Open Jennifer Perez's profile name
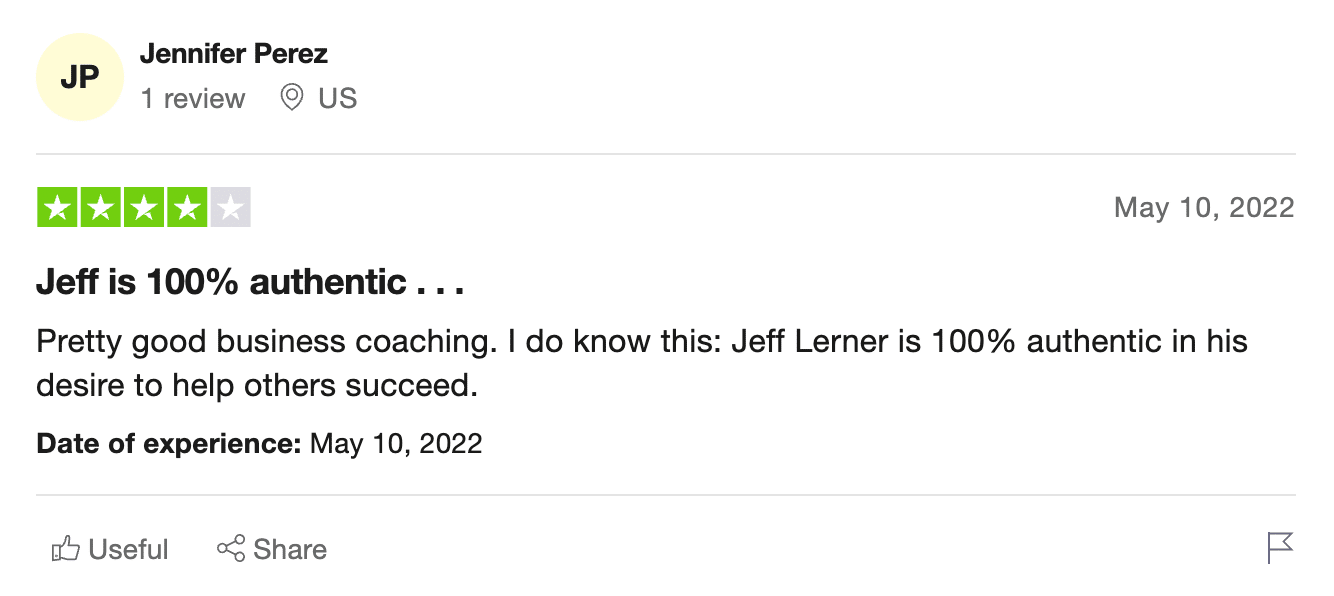 pos(234,53)
